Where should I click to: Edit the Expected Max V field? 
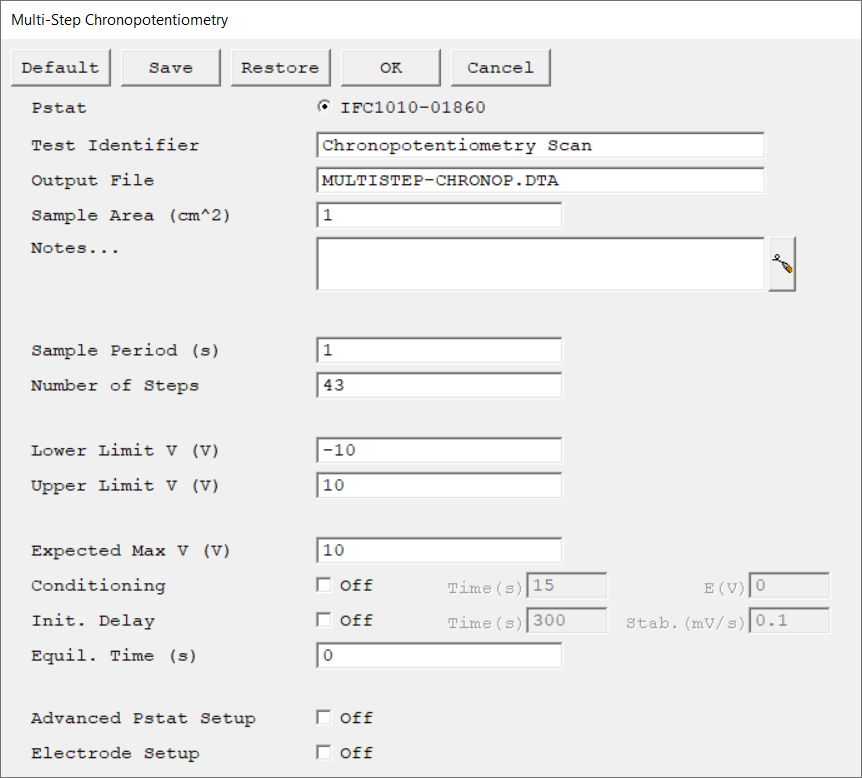coord(439,550)
